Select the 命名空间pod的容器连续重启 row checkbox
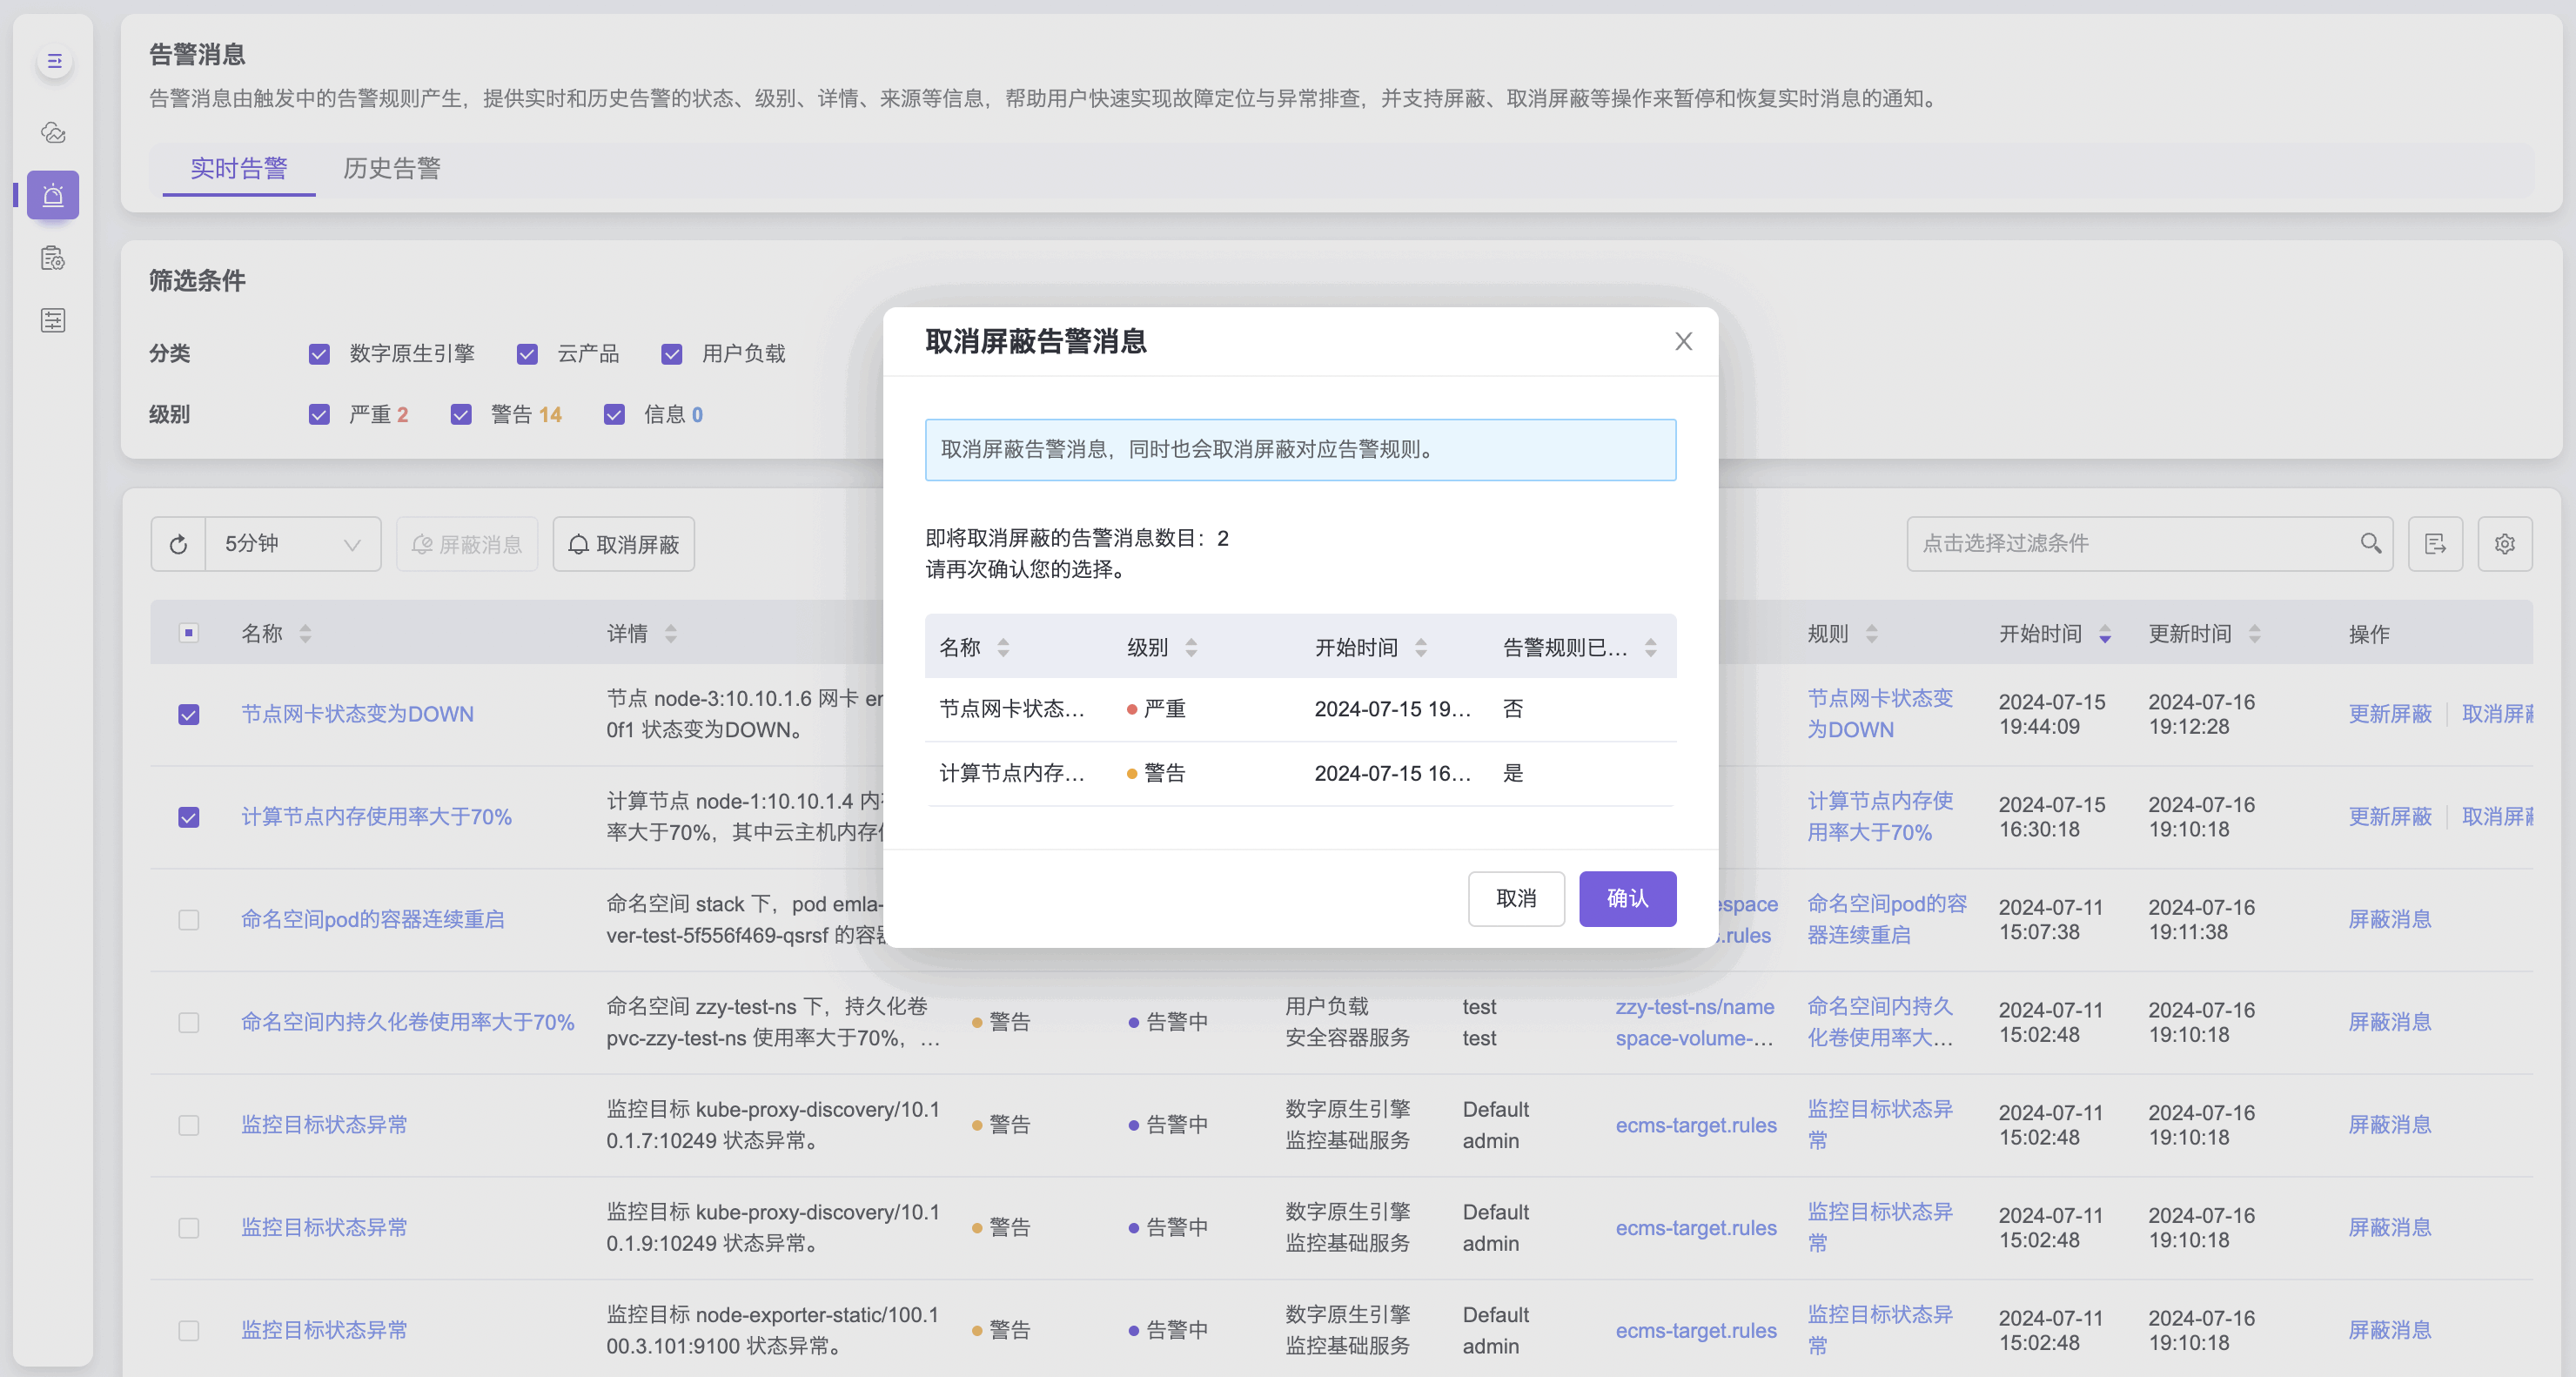This screenshot has height=1377, width=2576. click(188, 920)
